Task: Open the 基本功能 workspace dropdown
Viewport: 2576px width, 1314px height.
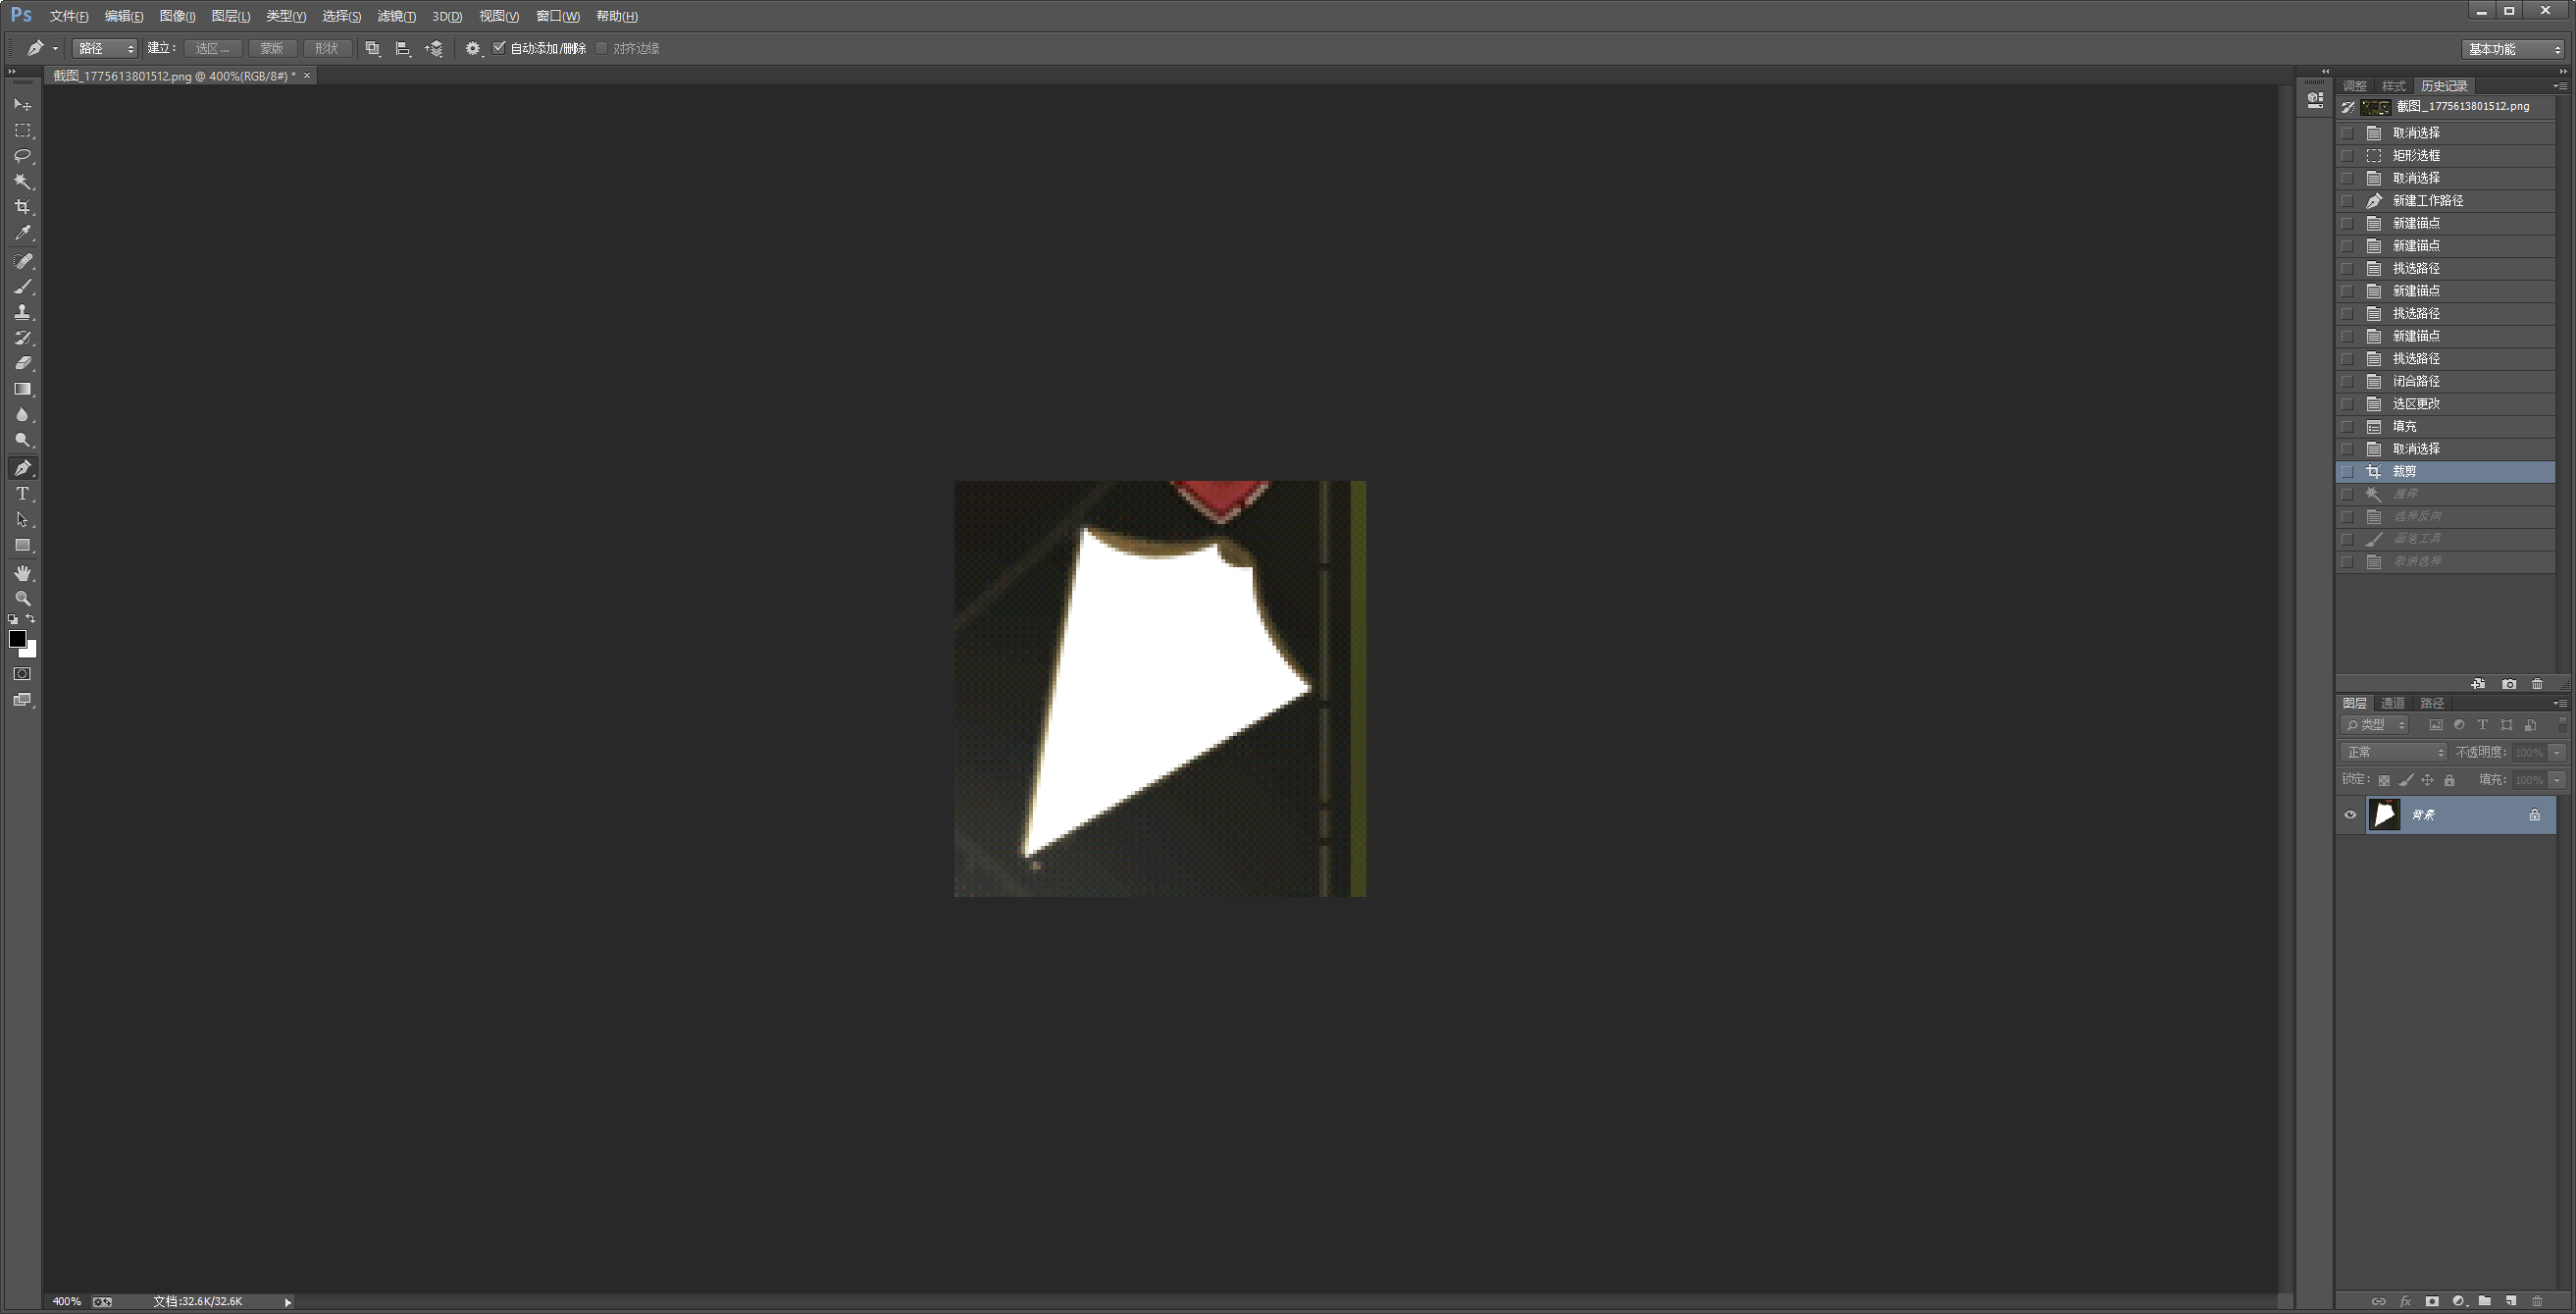Action: (x=2513, y=49)
